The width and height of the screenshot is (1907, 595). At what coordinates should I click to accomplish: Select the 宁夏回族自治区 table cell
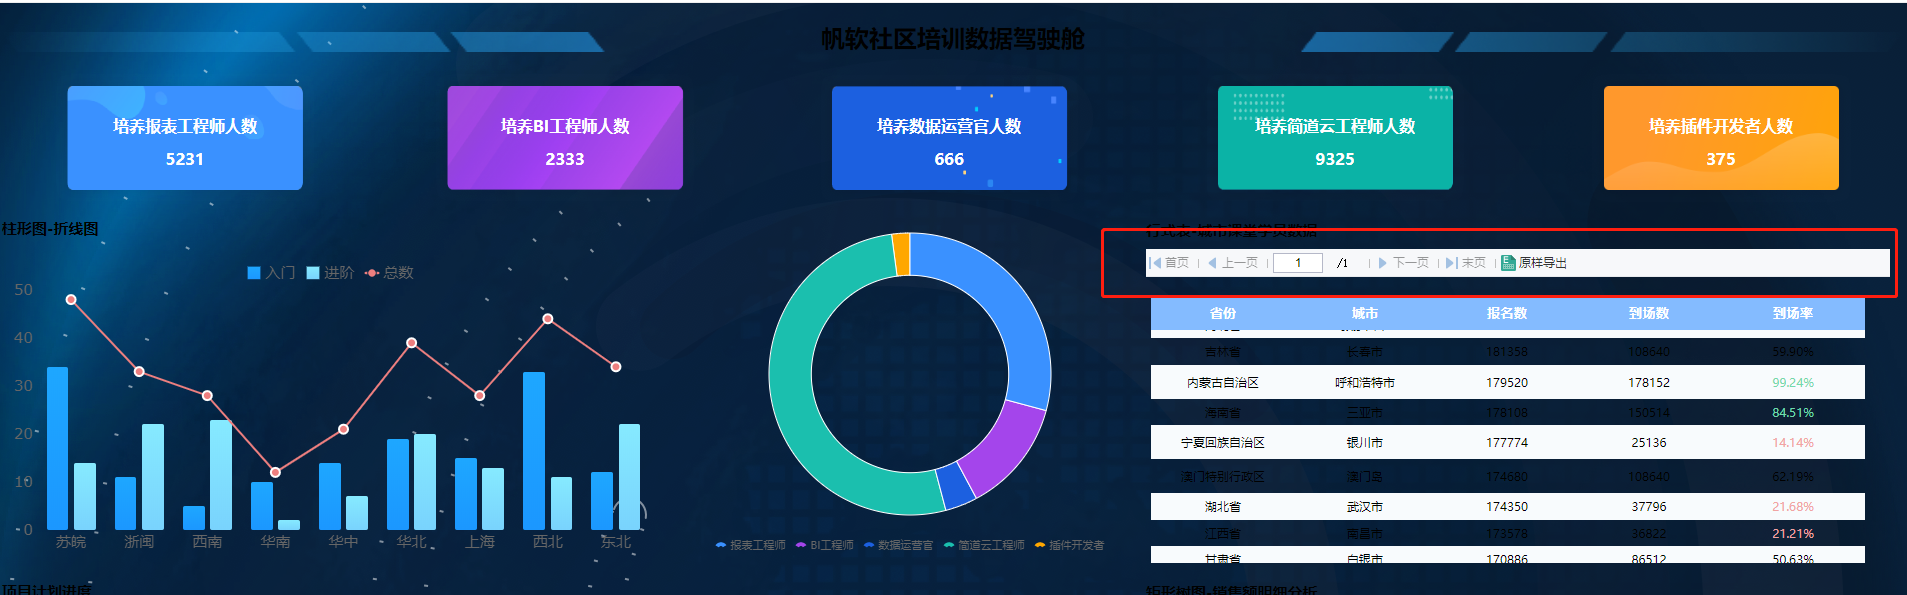pyautogui.click(x=1222, y=442)
